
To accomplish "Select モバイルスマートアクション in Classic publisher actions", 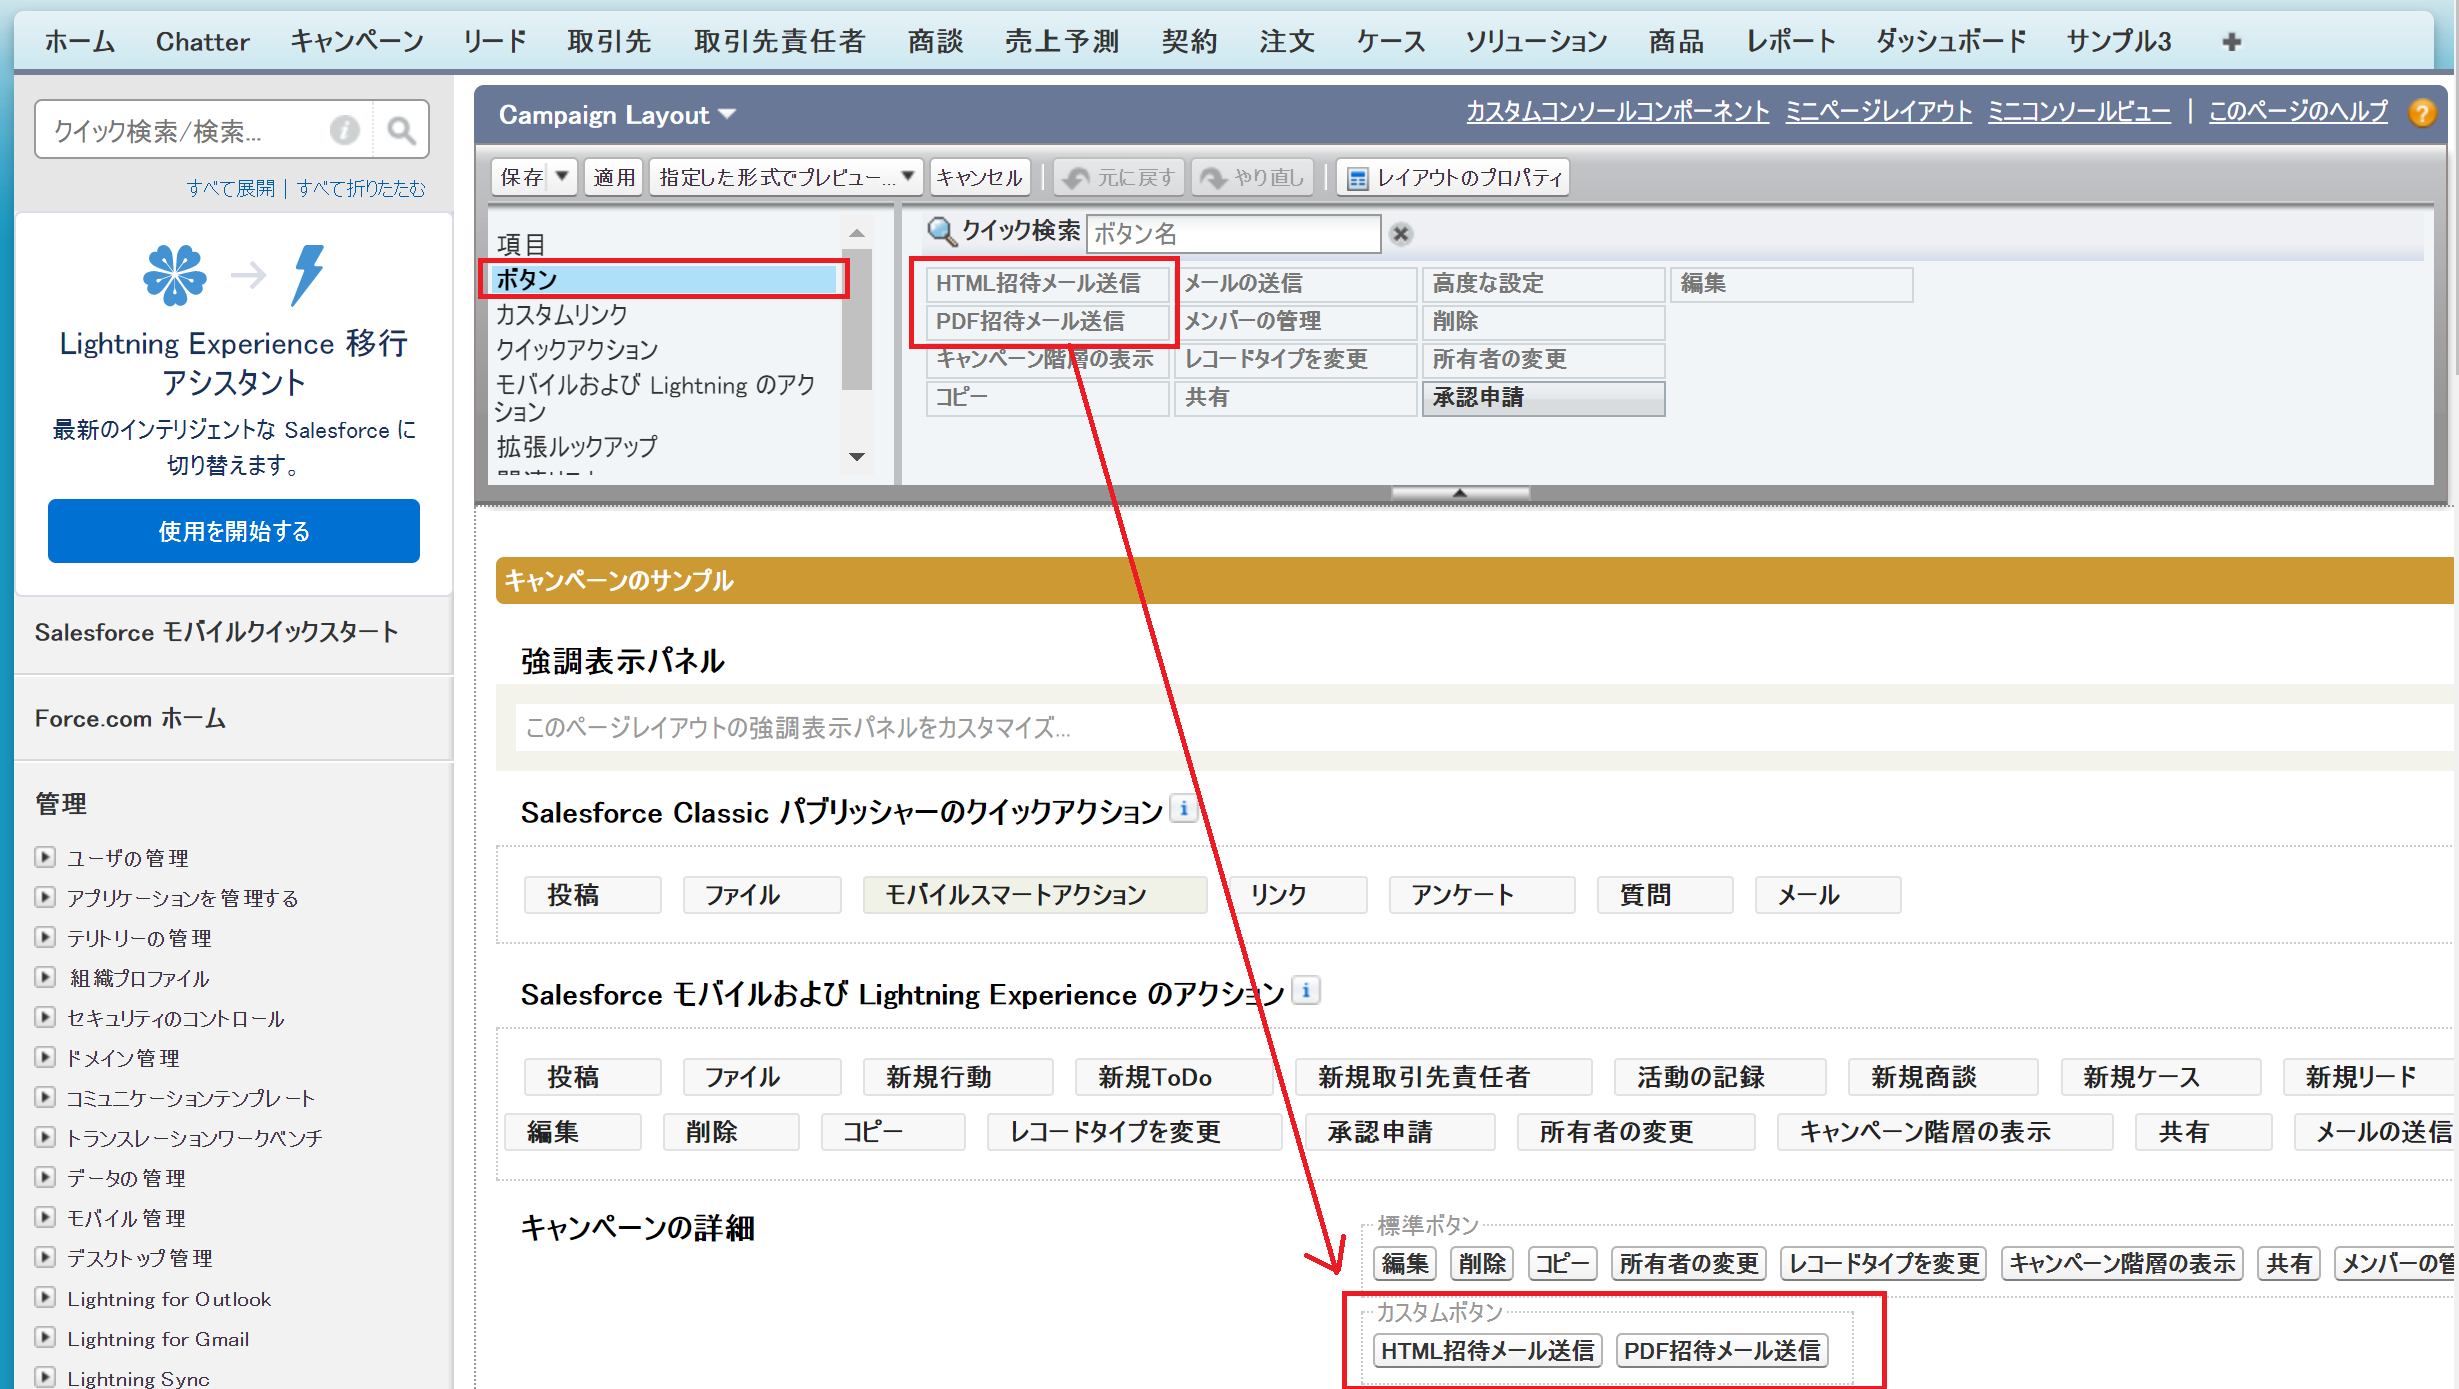I will (x=1035, y=895).
